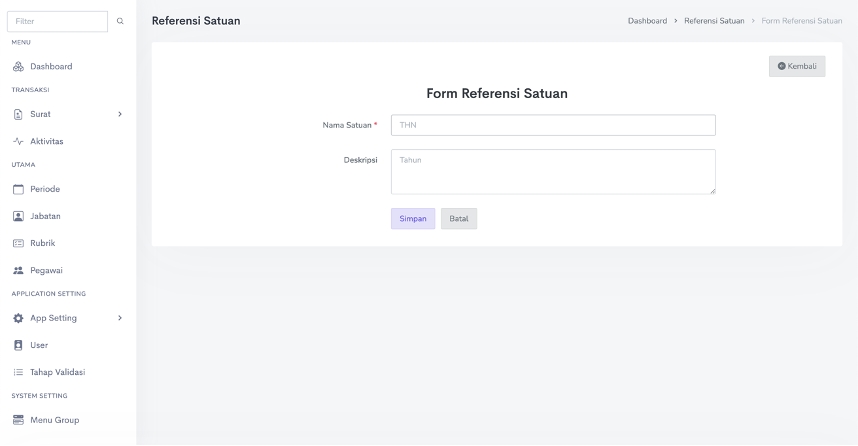Click the Rubrik icon in sidebar

tap(18, 243)
